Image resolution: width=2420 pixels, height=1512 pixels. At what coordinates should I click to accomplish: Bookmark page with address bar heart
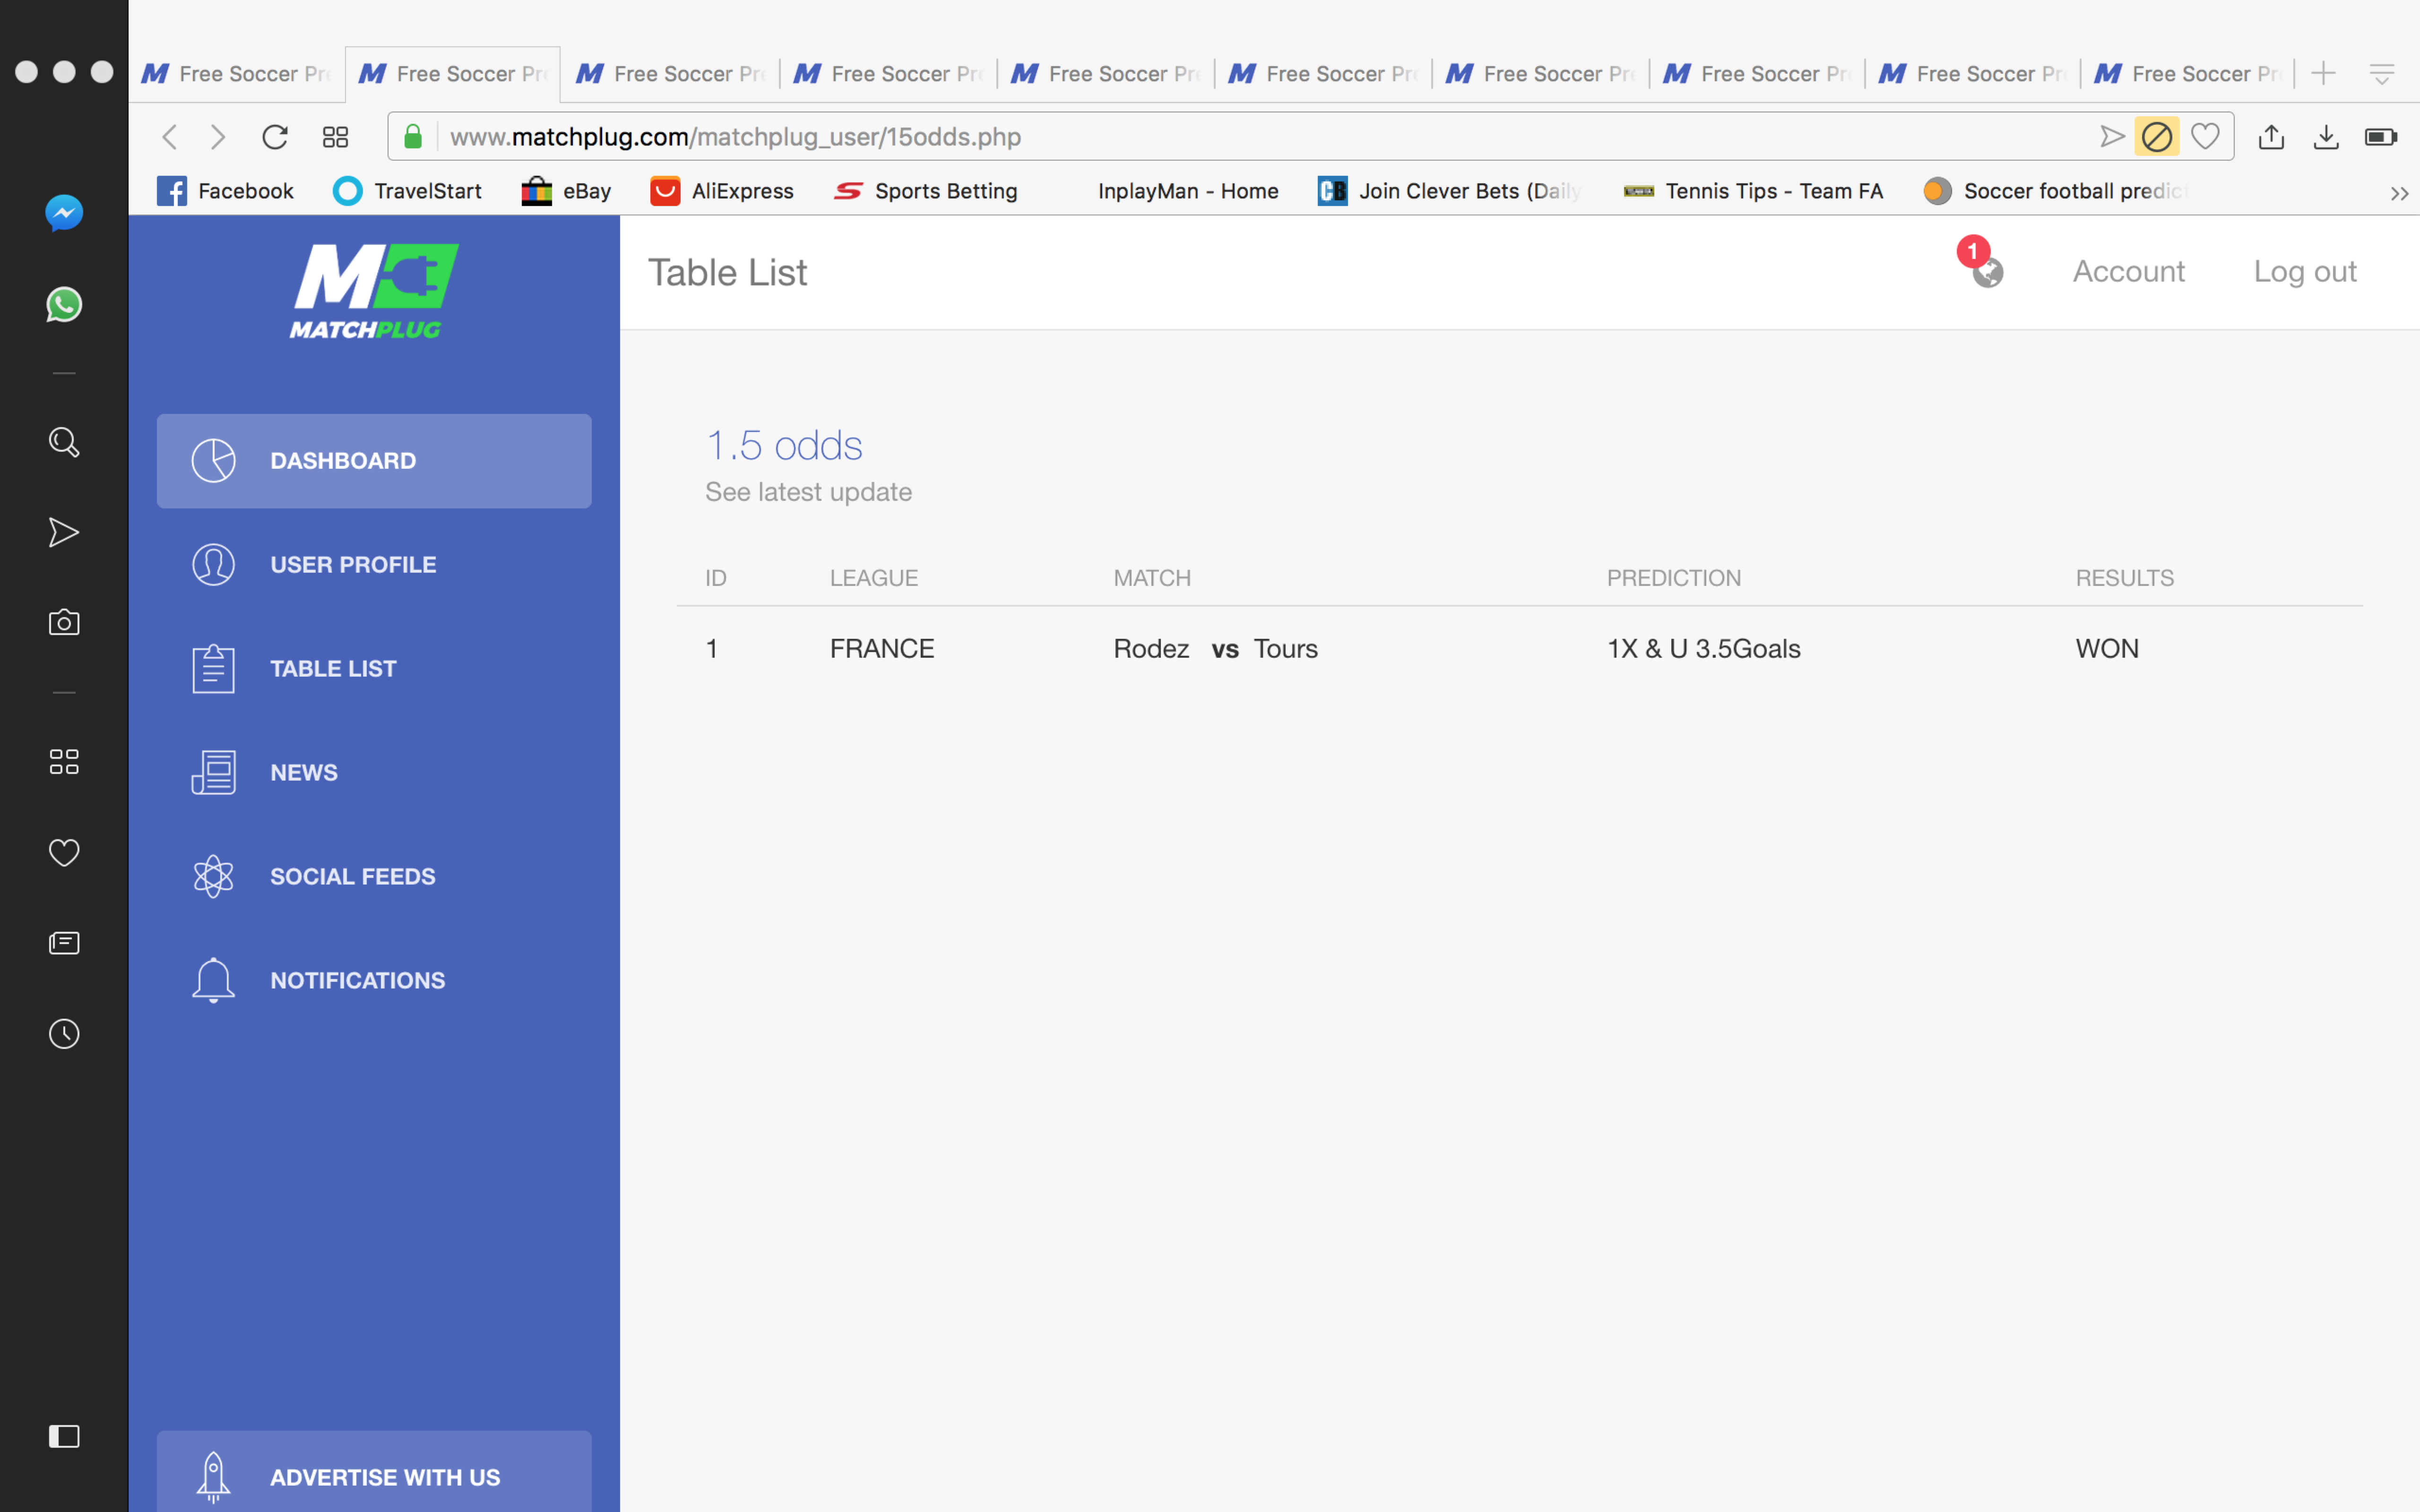[x=2206, y=137]
